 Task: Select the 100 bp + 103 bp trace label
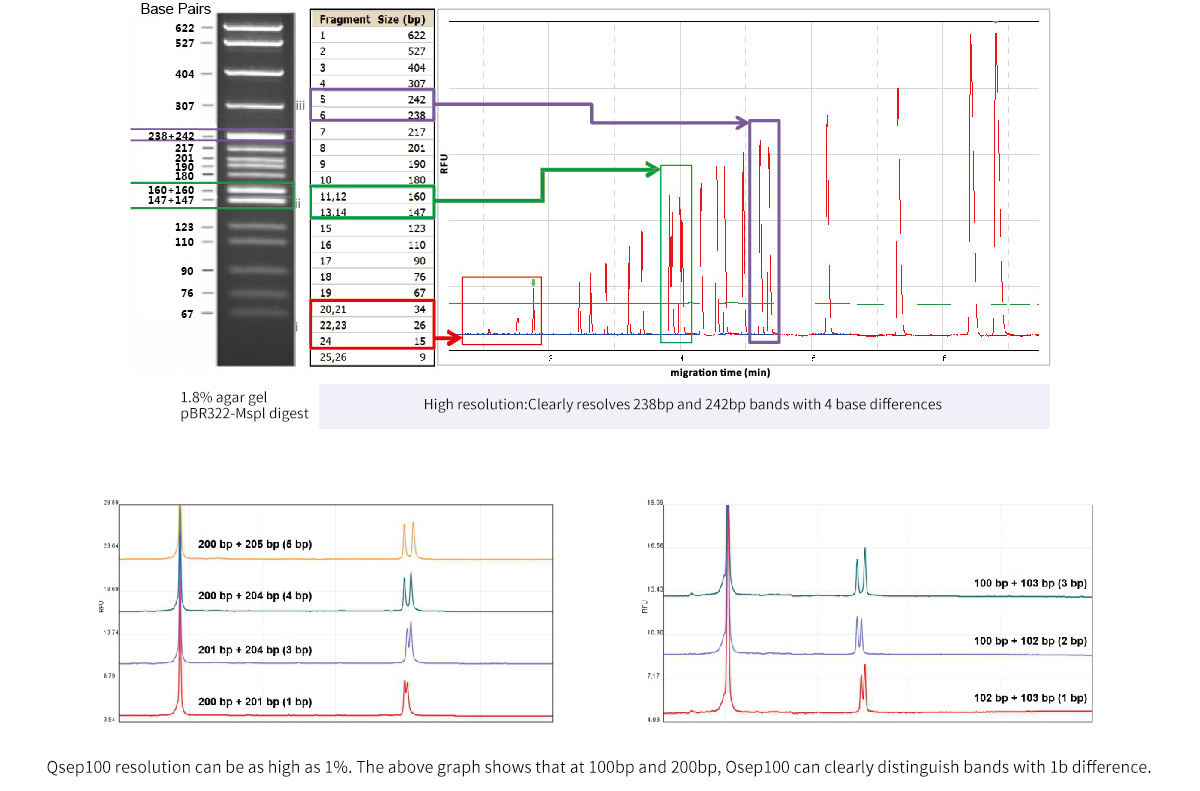click(1030, 582)
